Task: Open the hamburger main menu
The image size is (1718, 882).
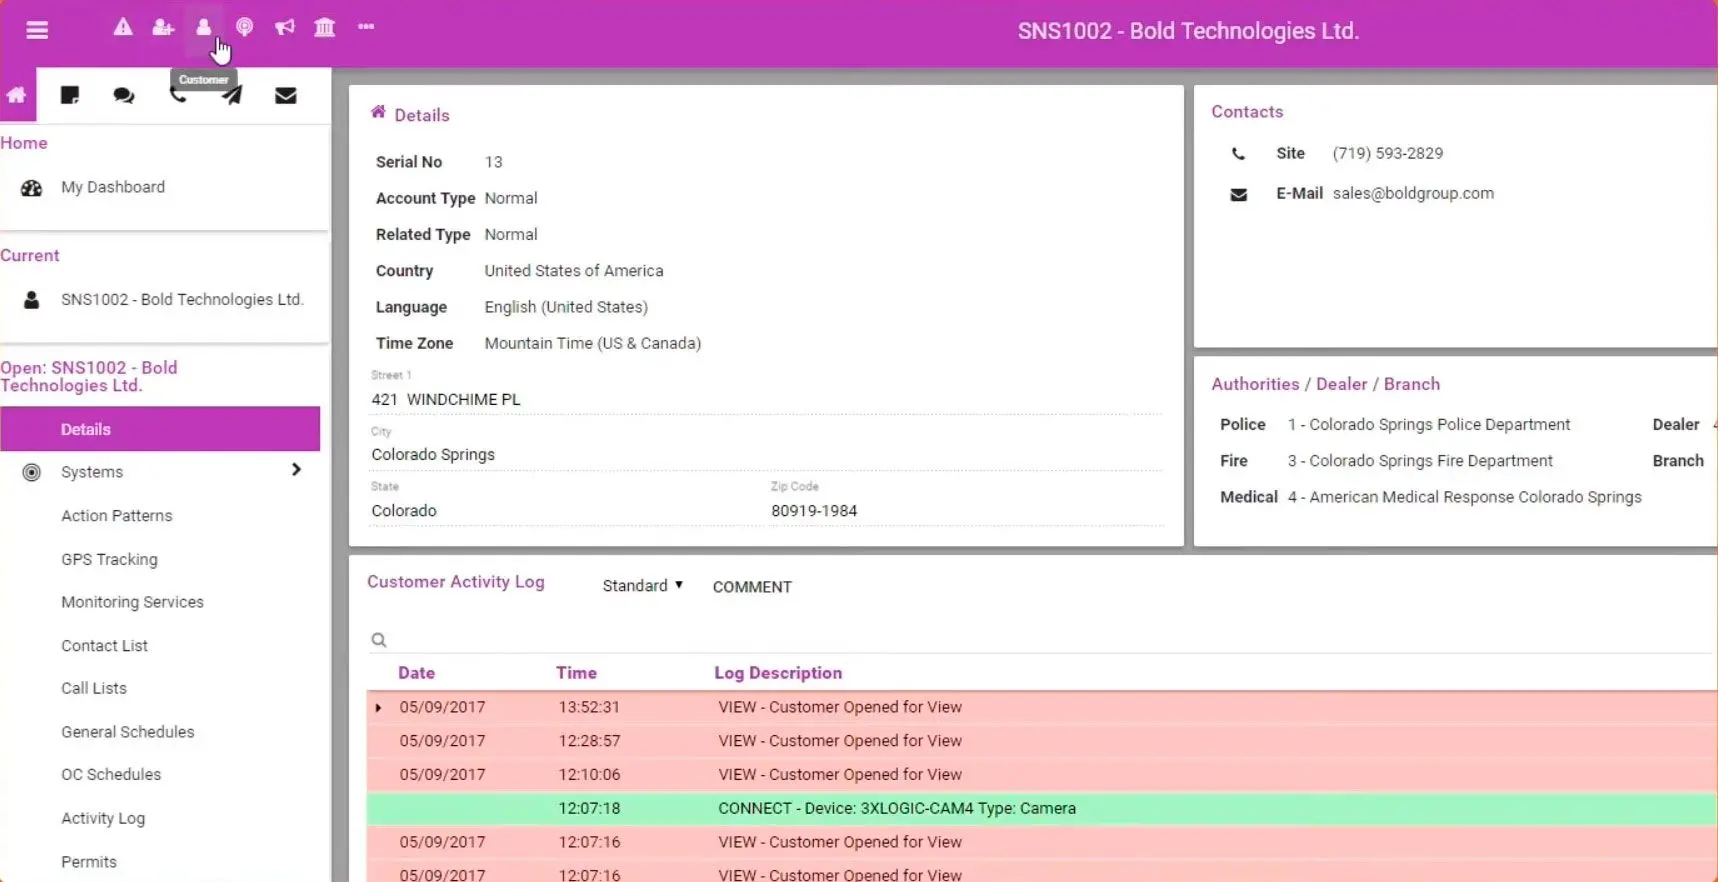Action: [37, 30]
